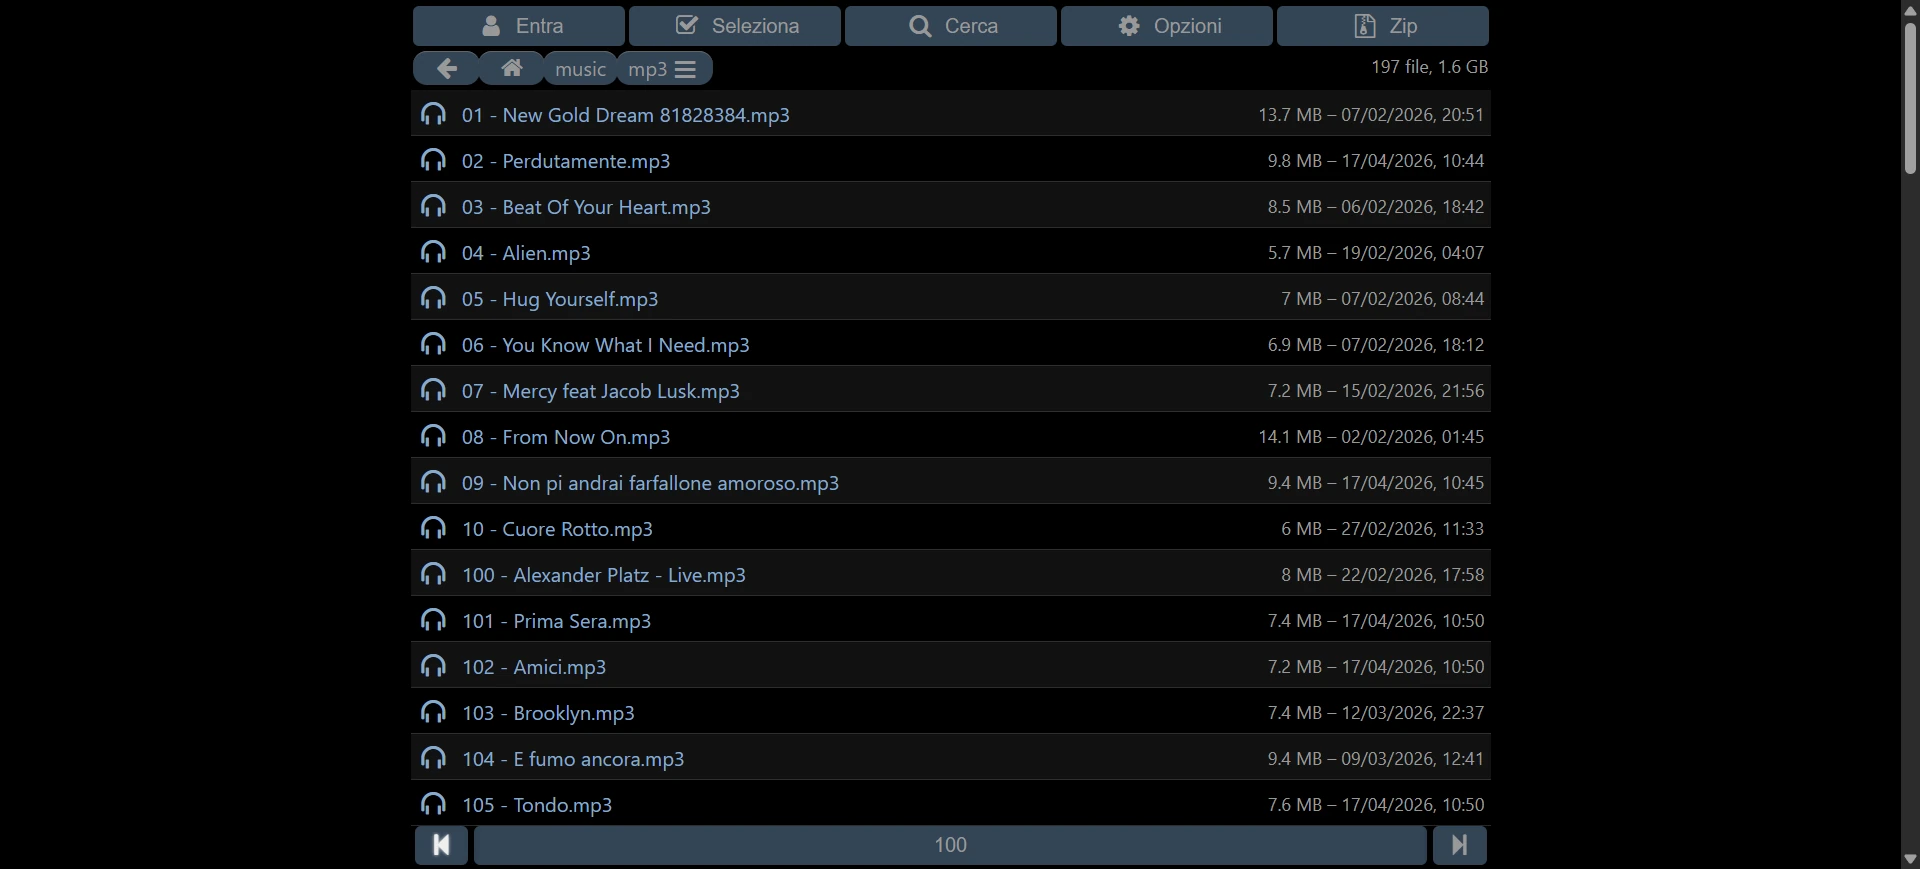Image resolution: width=1920 pixels, height=869 pixels.
Task: Click the Entra login button
Action: point(519,26)
